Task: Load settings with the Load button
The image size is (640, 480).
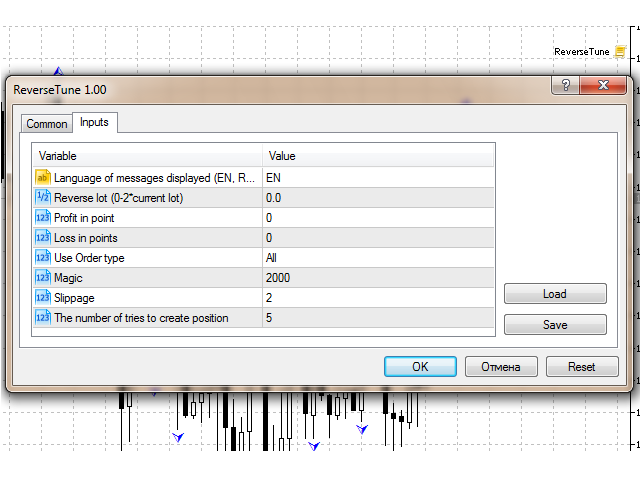Action: (555, 294)
